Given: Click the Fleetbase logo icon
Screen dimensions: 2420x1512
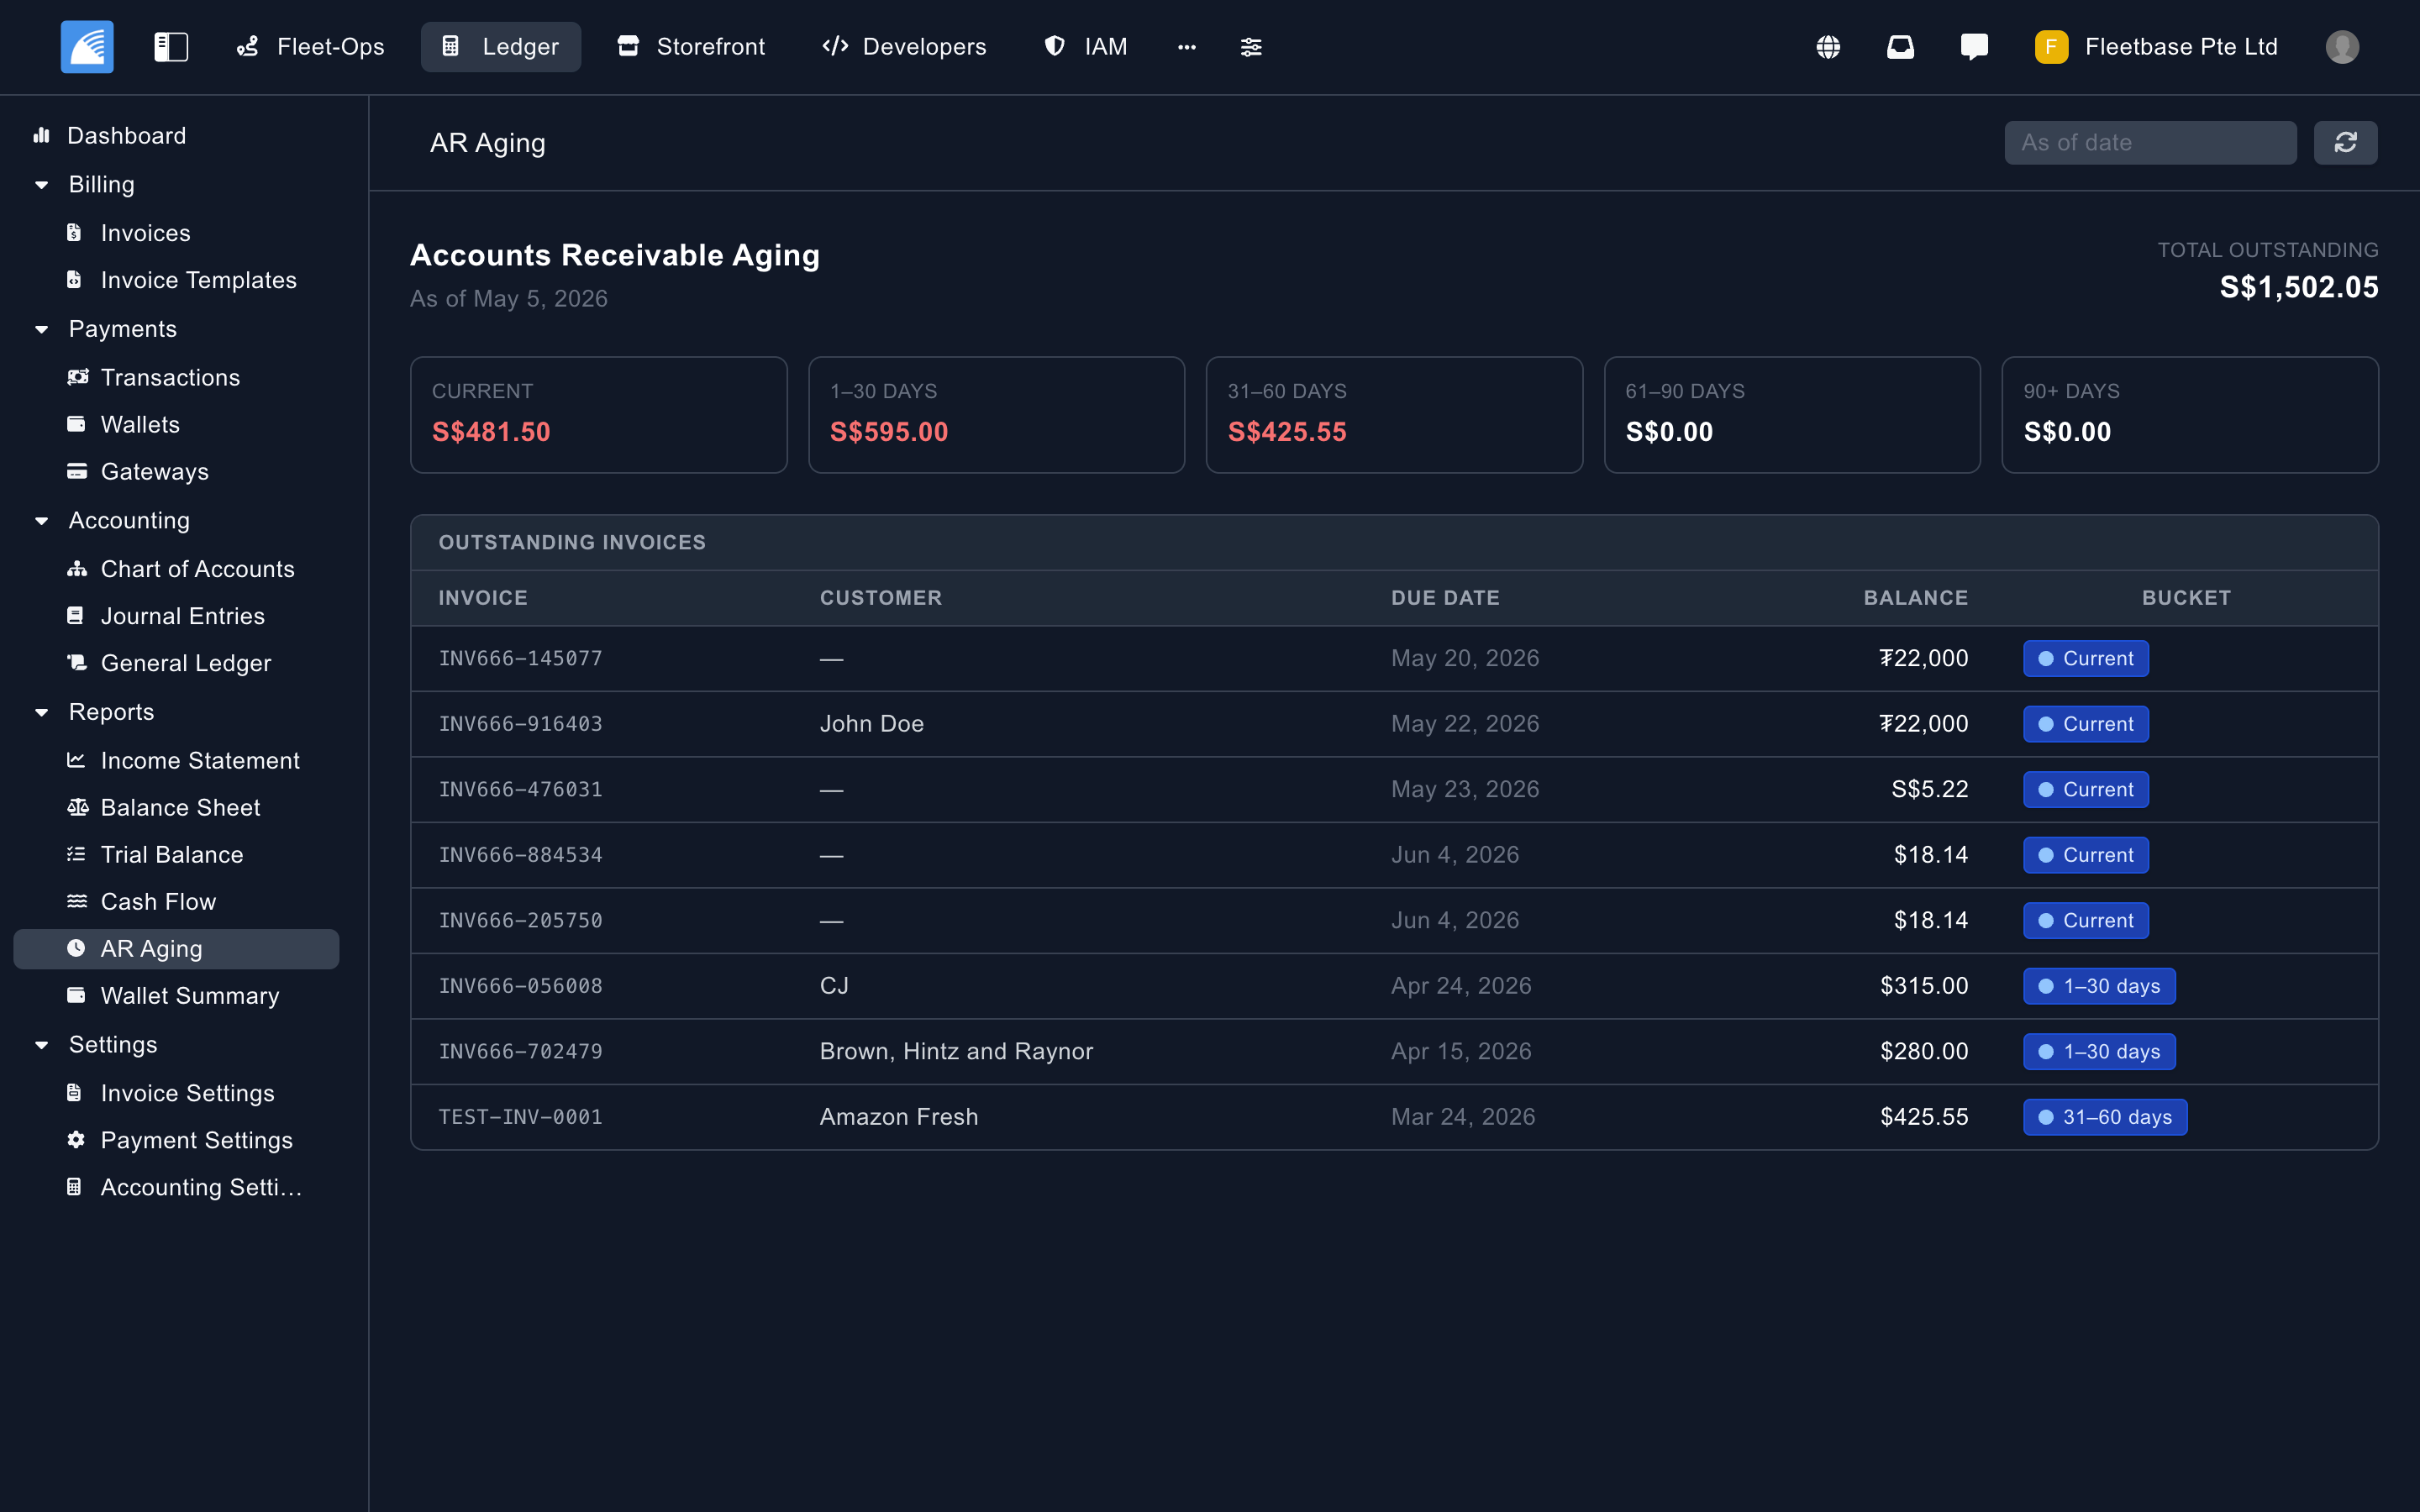Looking at the screenshot, I should point(87,47).
